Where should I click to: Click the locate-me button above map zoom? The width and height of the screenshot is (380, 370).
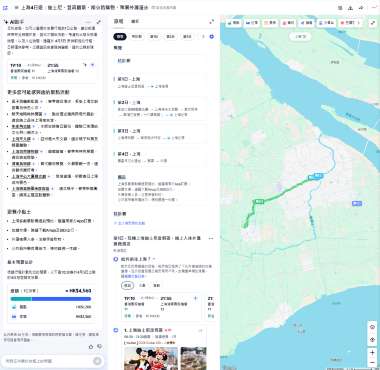[x=372, y=339]
